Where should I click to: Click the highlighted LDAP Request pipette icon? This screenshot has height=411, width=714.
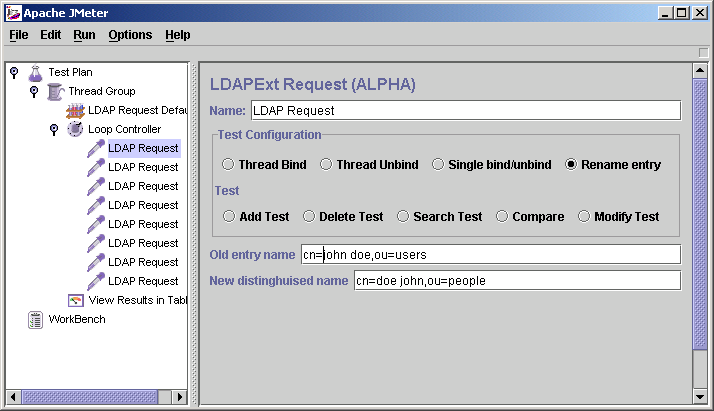[x=96, y=148]
